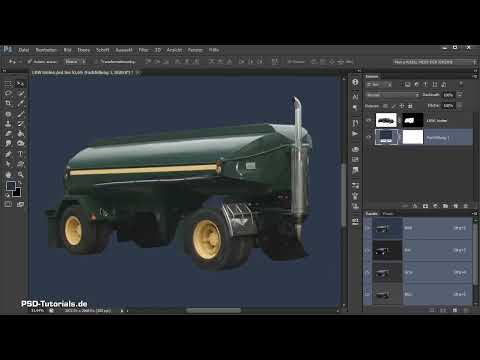Click the trash icon in Ebenen panel
The image size is (480, 360).
(x=466, y=206)
